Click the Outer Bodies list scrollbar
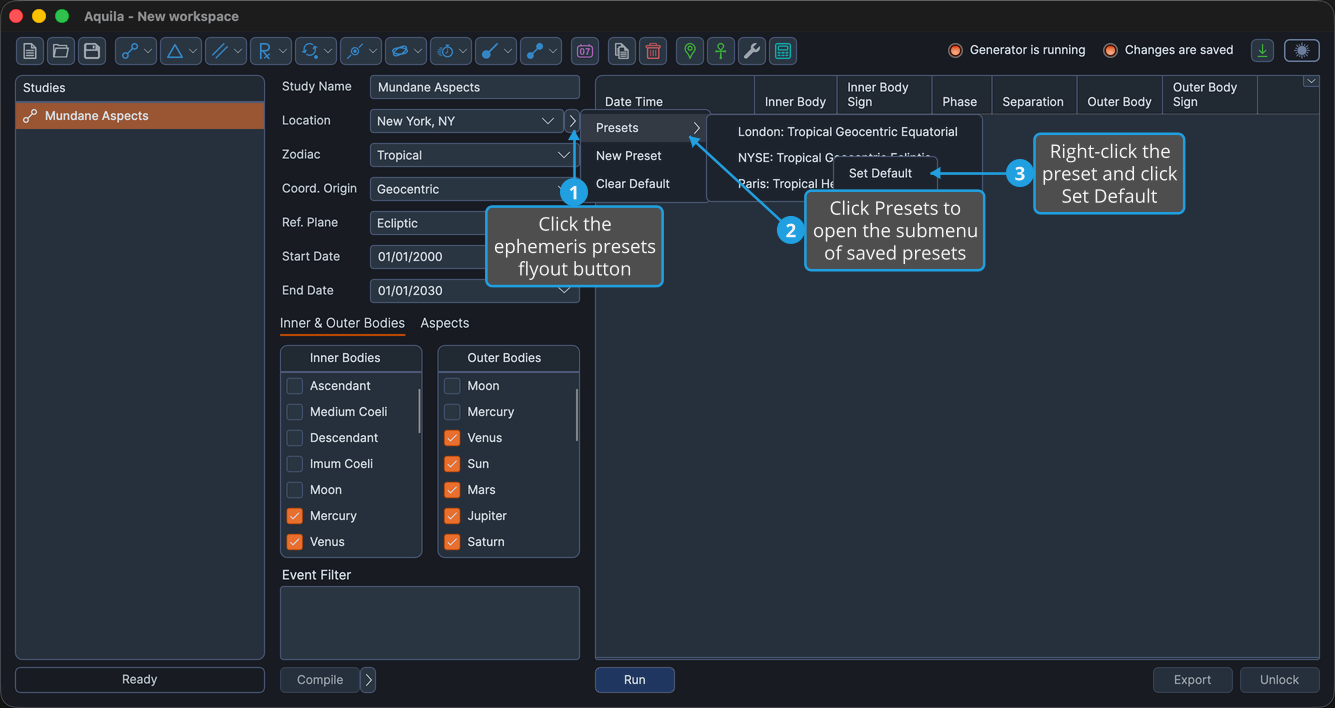 tap(576, 414)
